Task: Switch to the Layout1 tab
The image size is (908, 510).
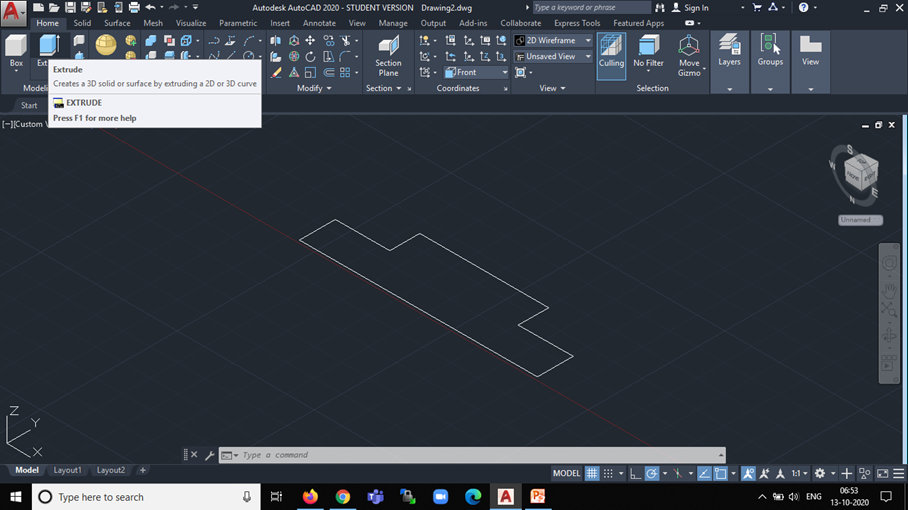Action: tap(67, 470)
